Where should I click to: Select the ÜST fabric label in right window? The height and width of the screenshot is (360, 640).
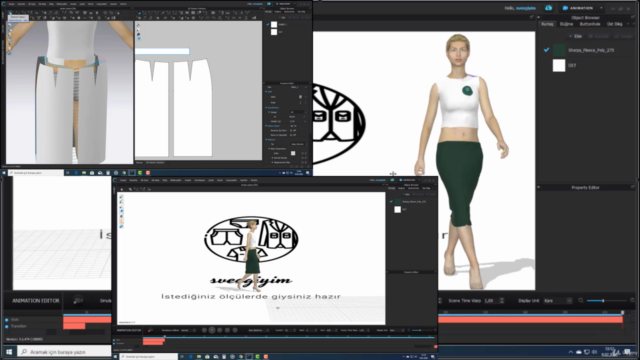pos(572,65)
